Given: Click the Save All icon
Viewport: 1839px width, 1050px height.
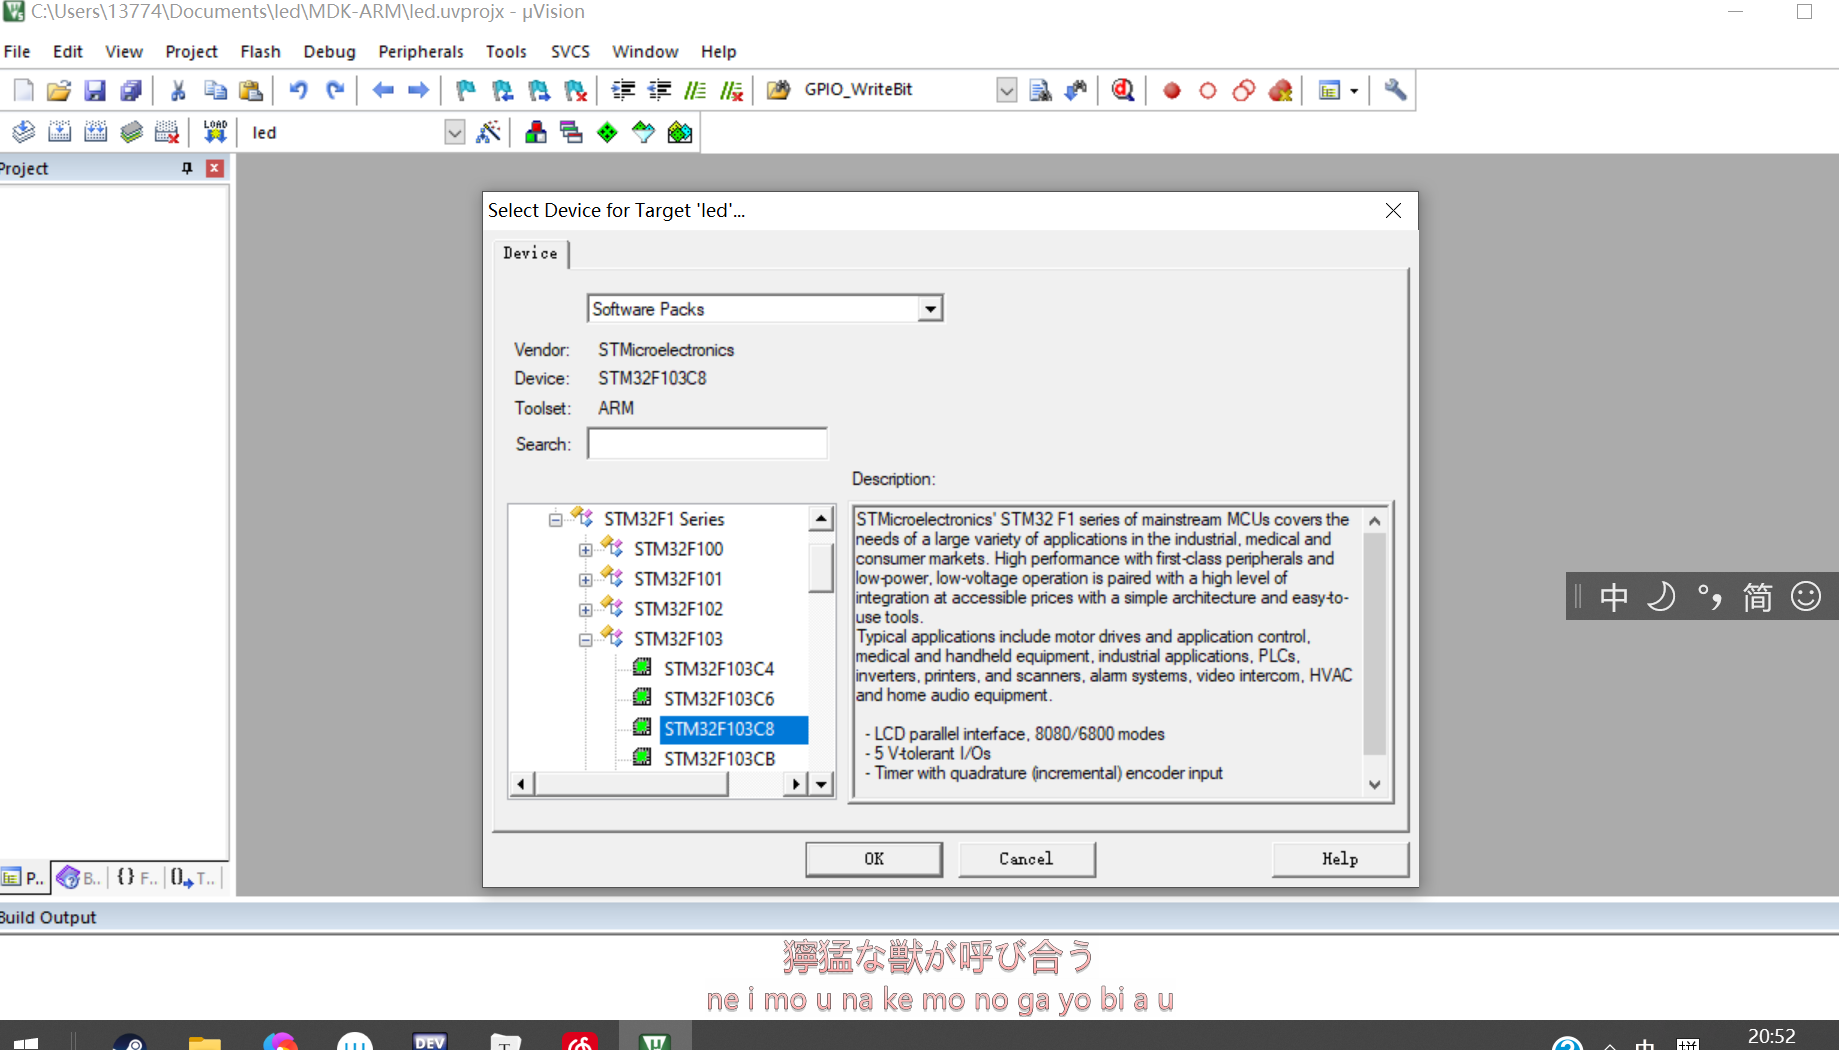Looking at the screenshot, I should (131, 90).
